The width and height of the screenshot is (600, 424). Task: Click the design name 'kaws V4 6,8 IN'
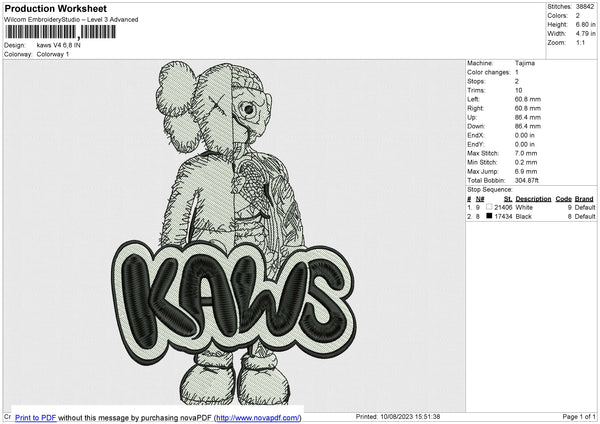pyautogui.click(x=59, y=45)
